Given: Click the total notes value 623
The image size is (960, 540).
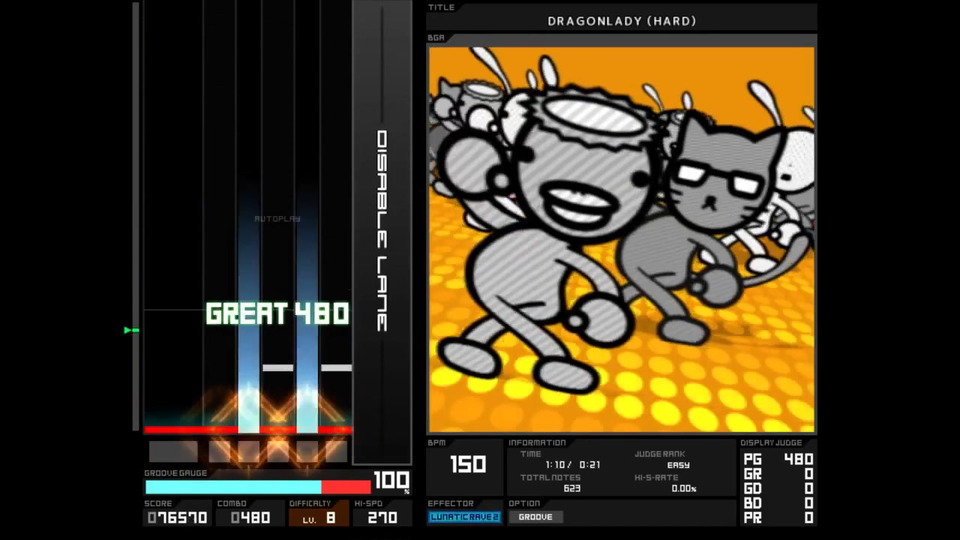Looking at the screenshot, I should (572, 489).
